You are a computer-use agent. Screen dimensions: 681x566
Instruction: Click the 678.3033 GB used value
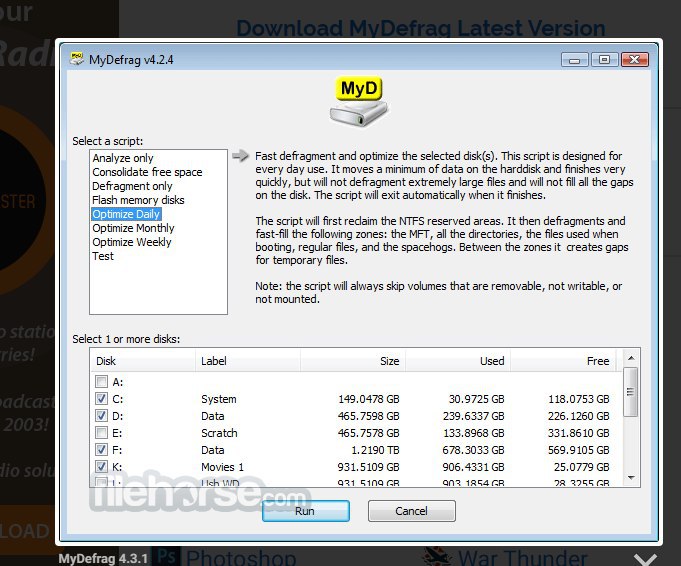[473, 450]
